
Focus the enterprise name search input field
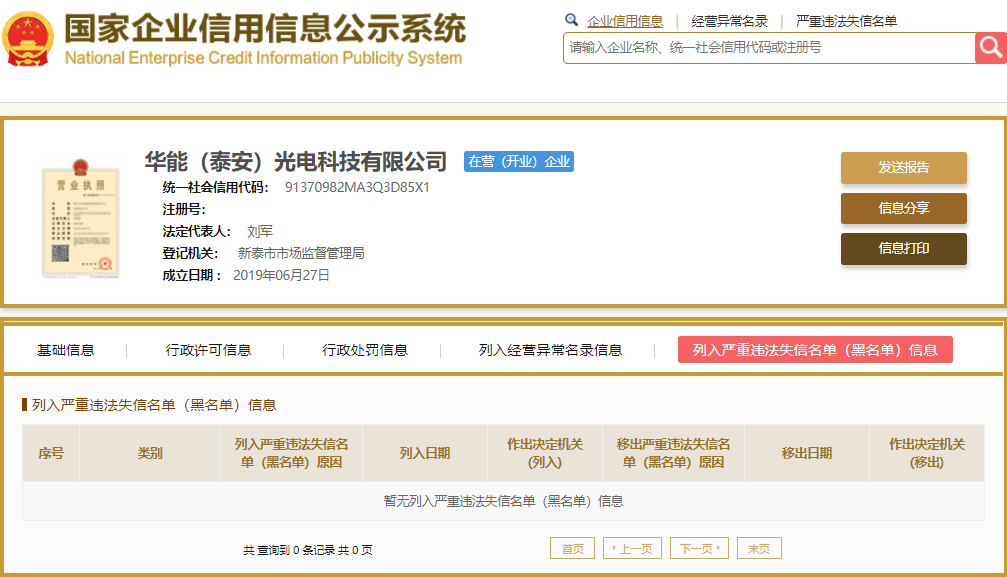(x=769, y=48)
